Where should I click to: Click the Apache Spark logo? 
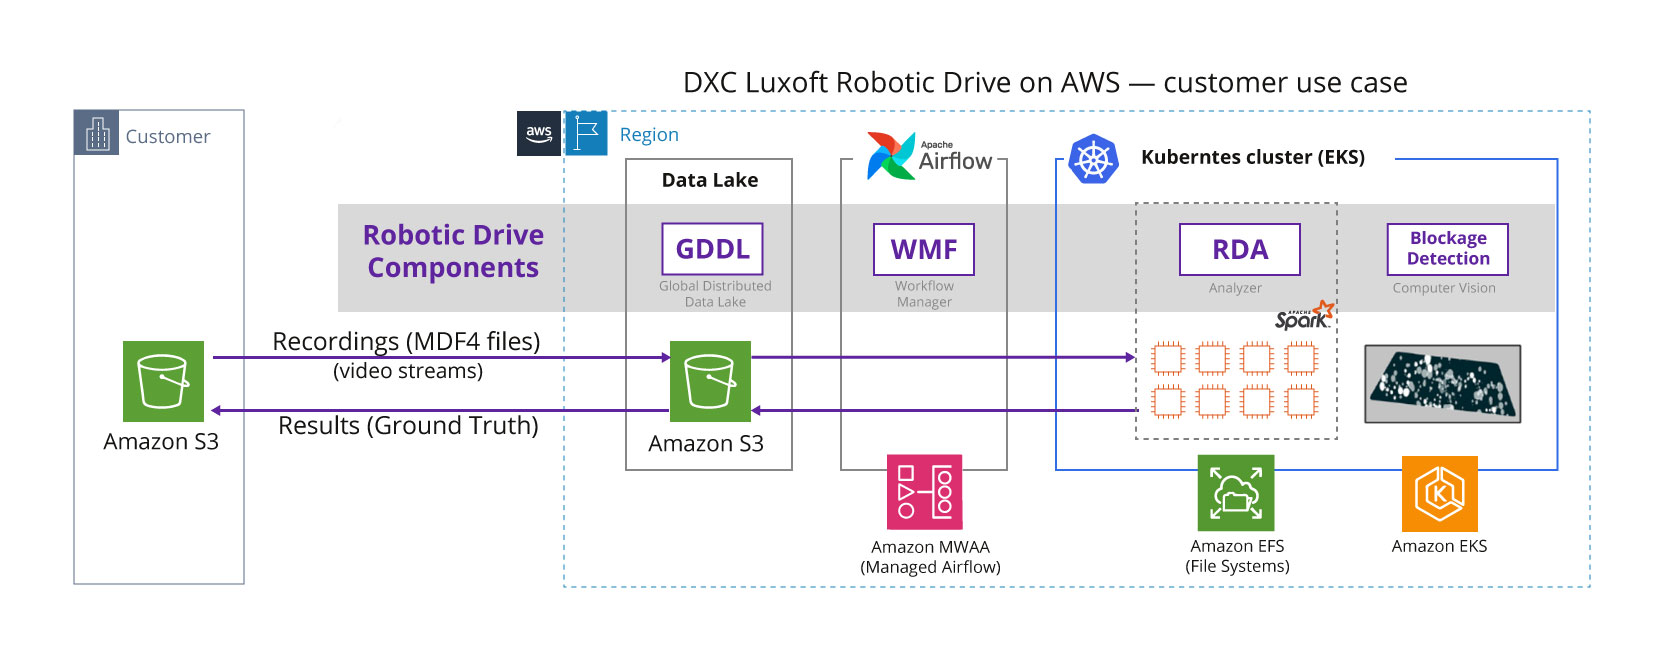tap(1304, 316)
